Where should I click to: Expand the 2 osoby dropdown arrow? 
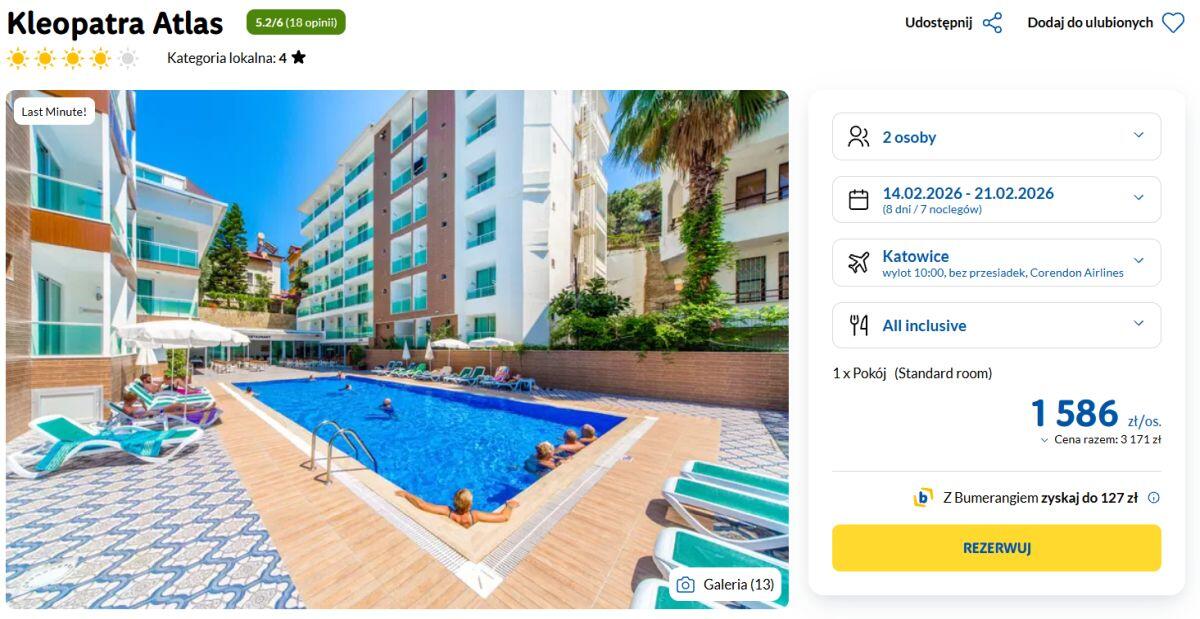point(1138,136)
